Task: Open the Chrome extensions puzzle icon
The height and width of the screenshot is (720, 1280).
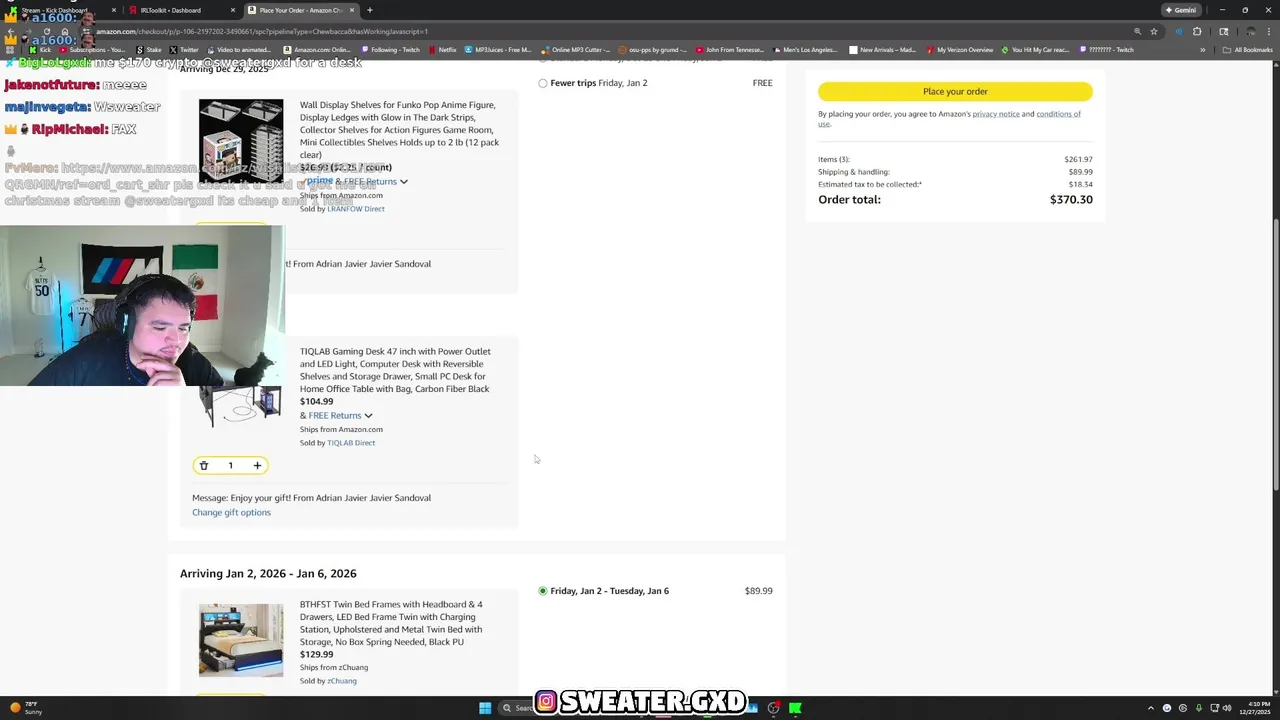Action: pyautogui.click(x=1197, y=31)
